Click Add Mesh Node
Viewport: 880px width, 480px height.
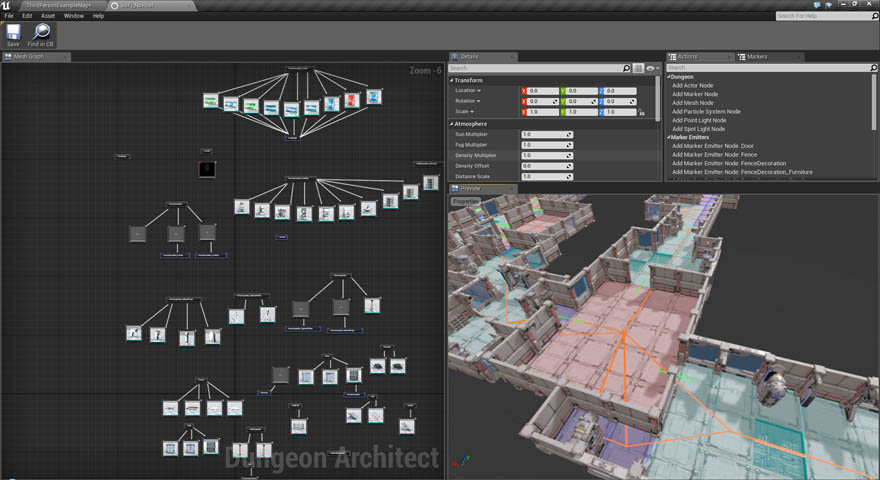coord(693,103)
